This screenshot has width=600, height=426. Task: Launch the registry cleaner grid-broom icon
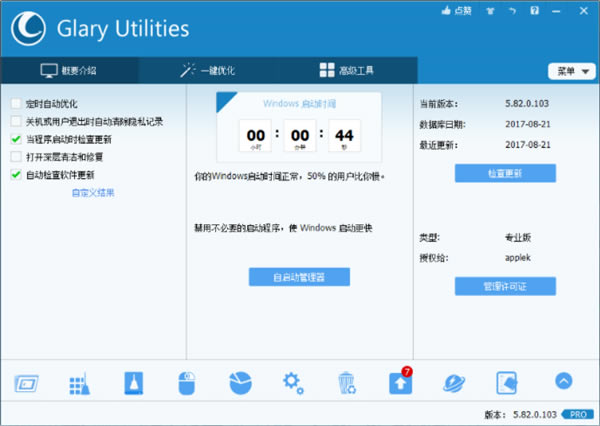pyautogui.click(x=80, y=384)
